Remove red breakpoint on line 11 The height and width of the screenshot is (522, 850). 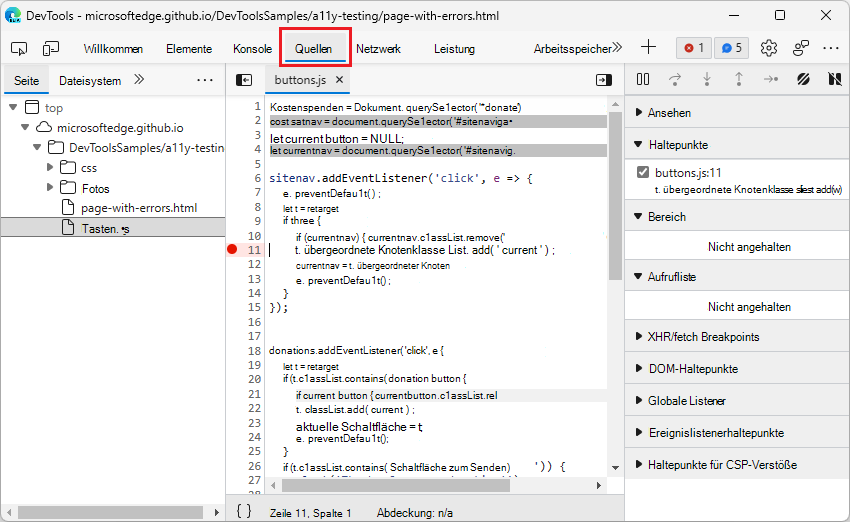[232, 249]
